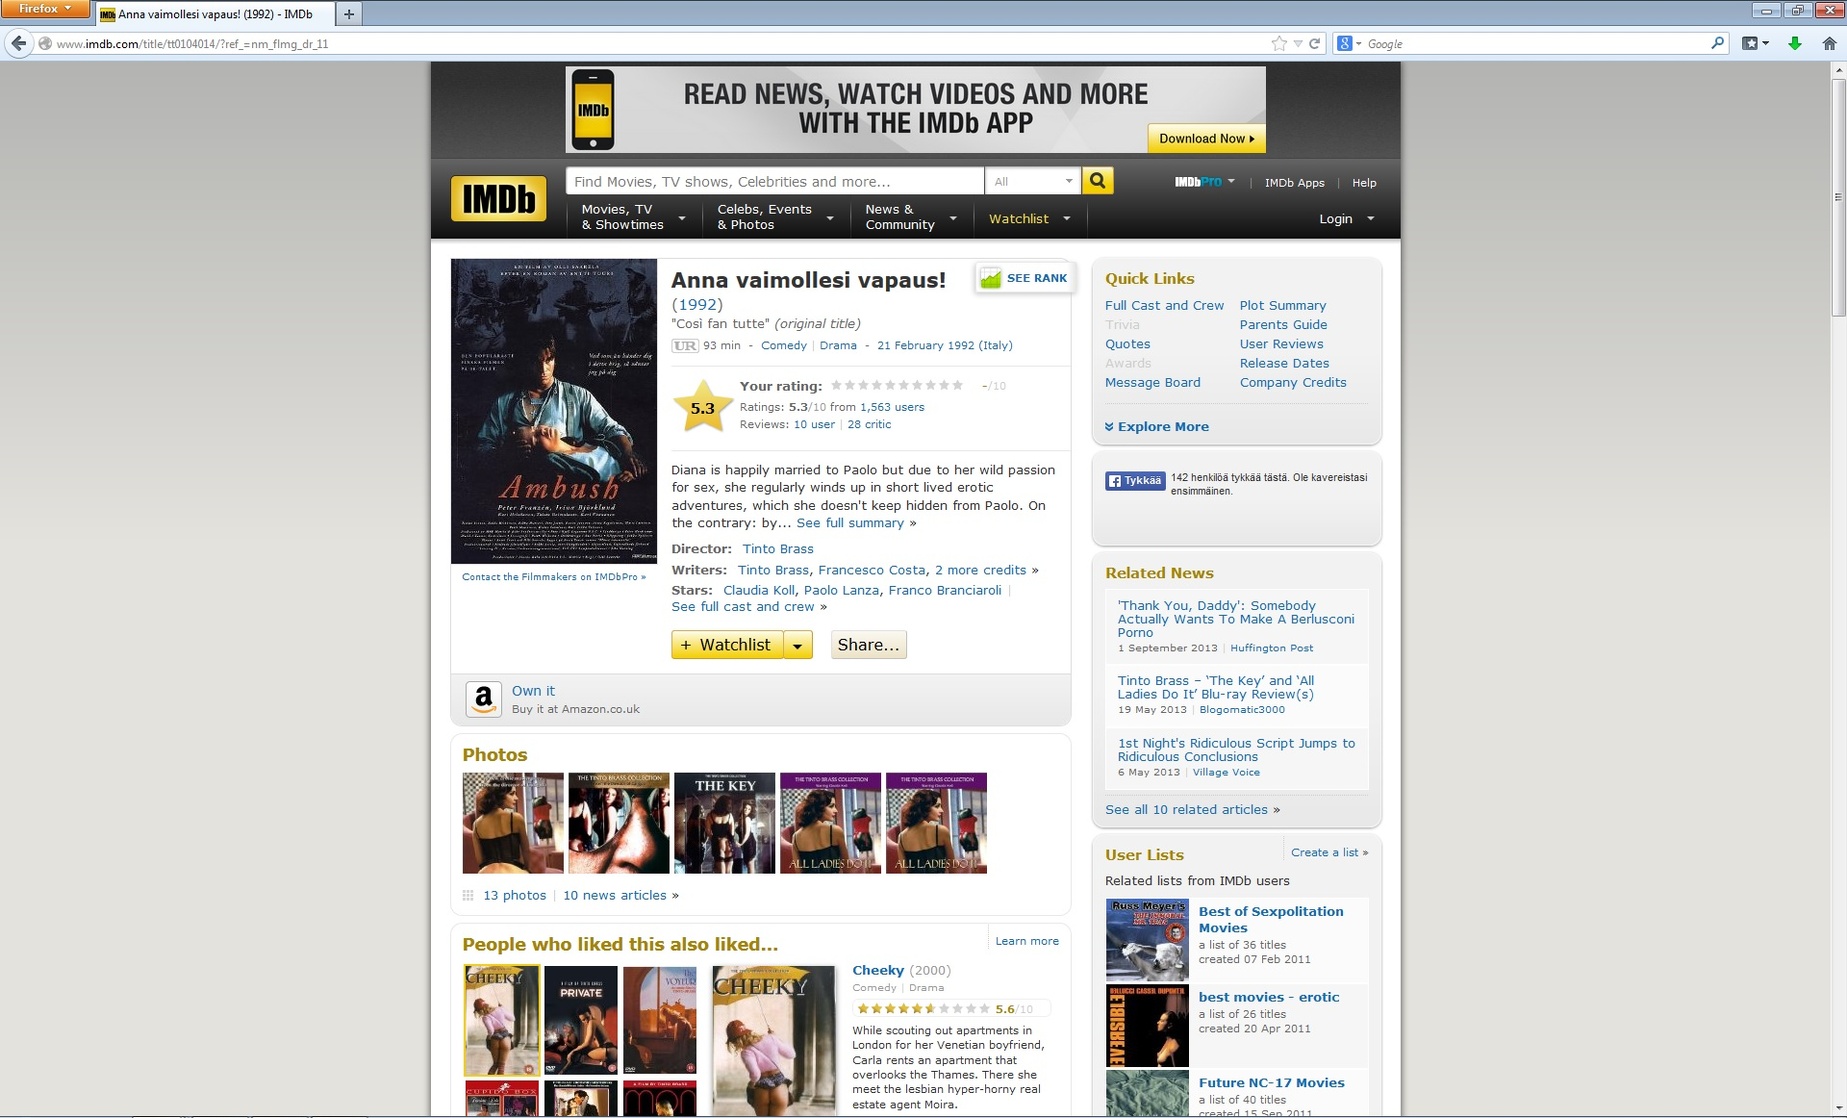Viewport: 1847px width, 1118px height.
Task: Open THE KEY photo thumbnail
Action: click(724, 823)
